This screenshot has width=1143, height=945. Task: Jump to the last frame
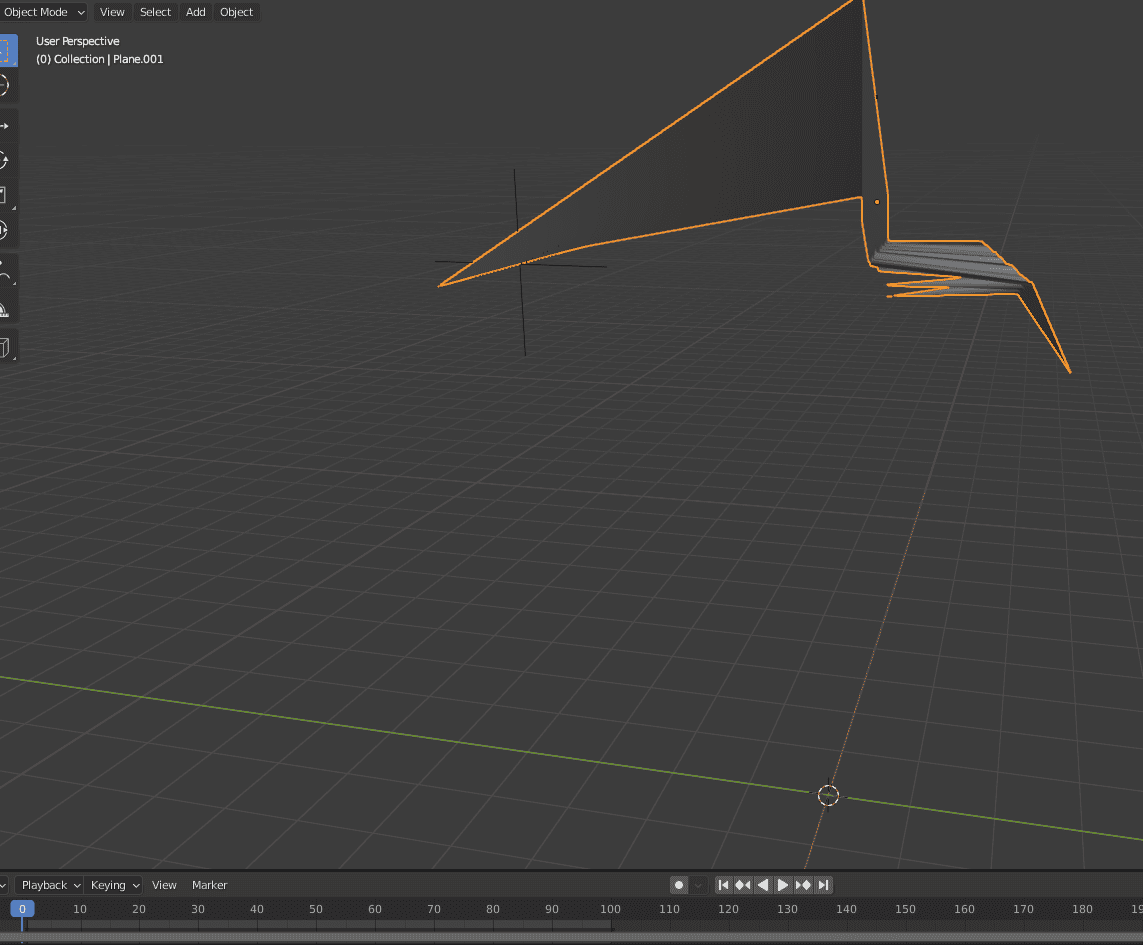coord(823,885)
